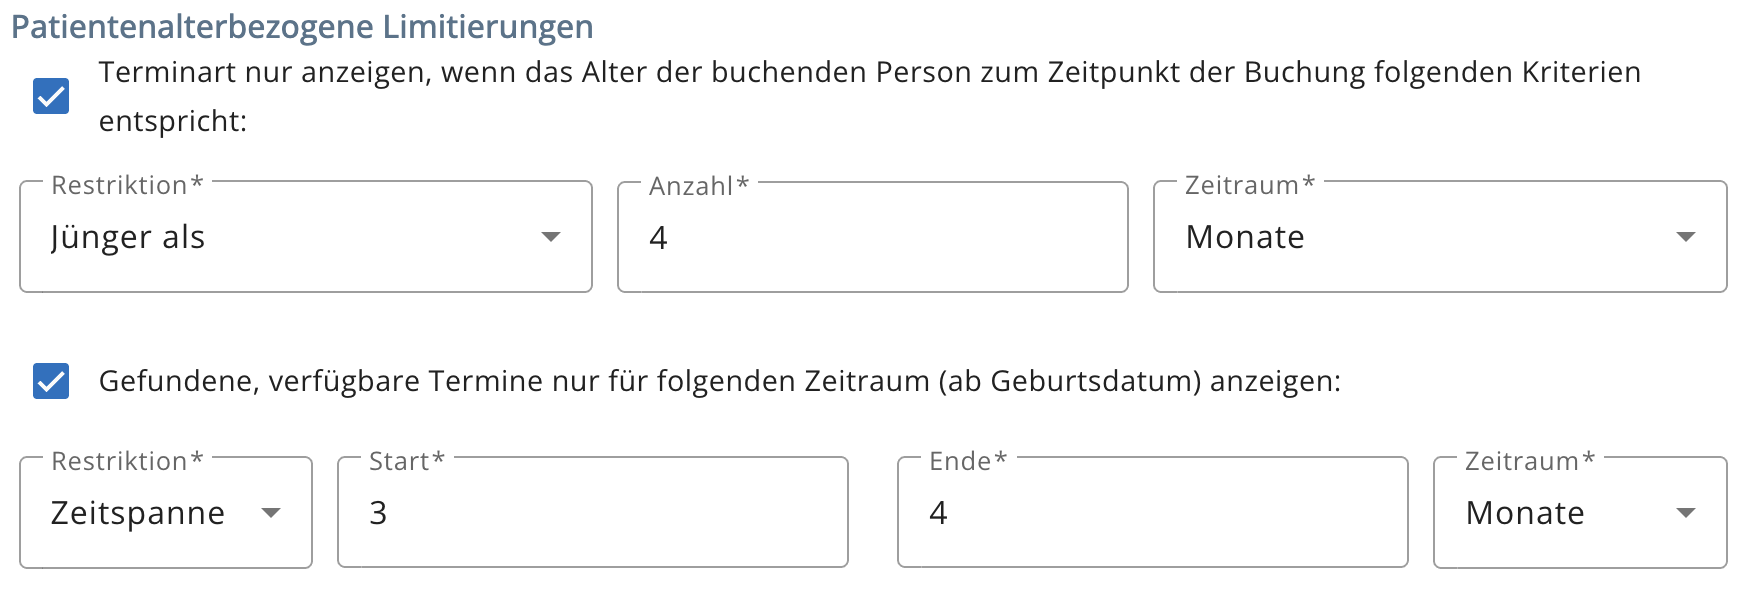Screen dimensions: 1750x590
Task: Click the lower Zeitraum dropdown arrow
Action: (1686, 513)
